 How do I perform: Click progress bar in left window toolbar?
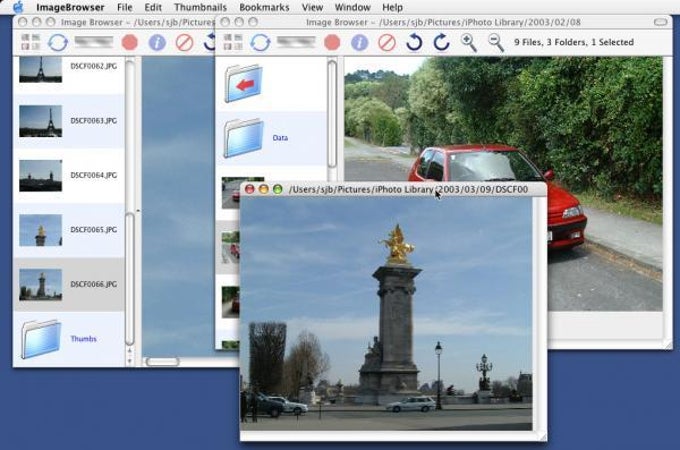click(x=94, y=42)
